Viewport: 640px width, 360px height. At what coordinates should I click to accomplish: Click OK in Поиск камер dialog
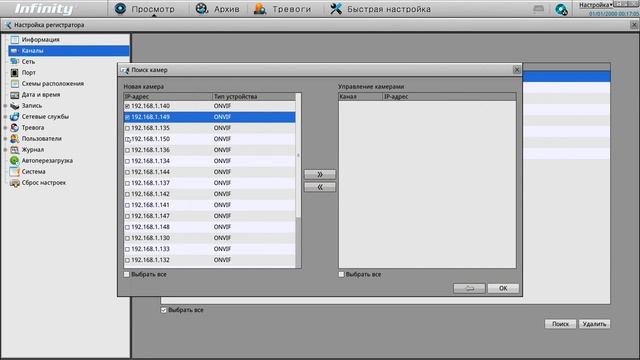point(503,288)
